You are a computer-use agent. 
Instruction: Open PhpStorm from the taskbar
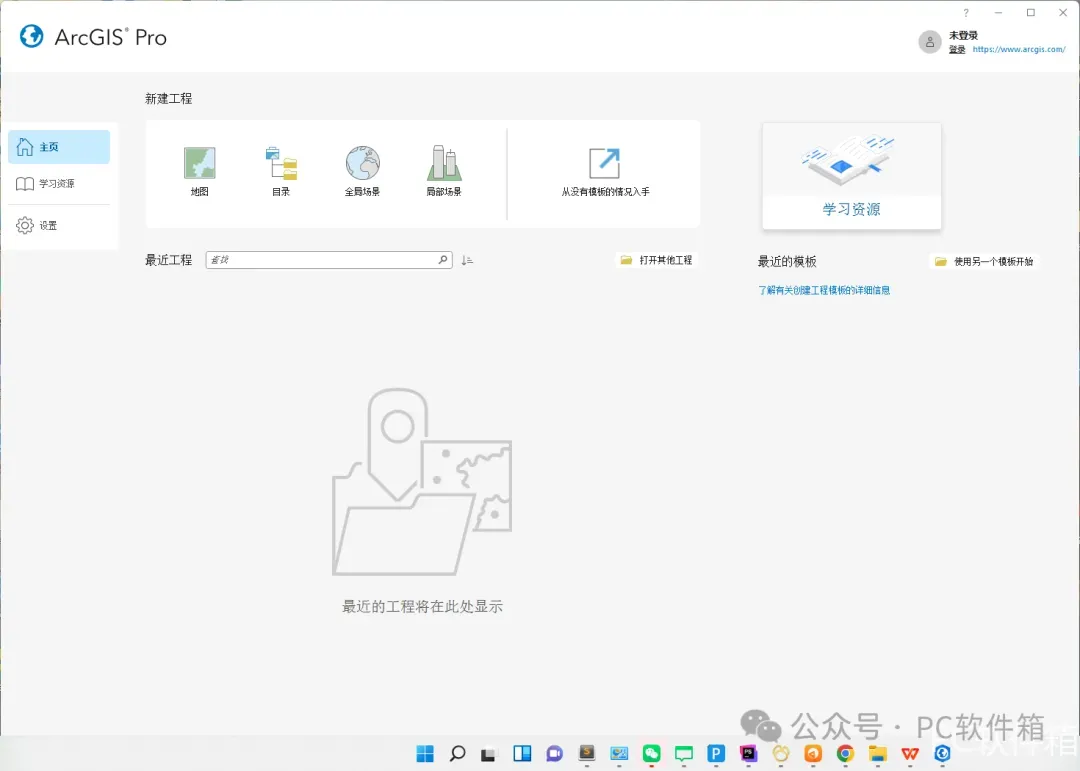pyautogui.click(x=749, y=754)
